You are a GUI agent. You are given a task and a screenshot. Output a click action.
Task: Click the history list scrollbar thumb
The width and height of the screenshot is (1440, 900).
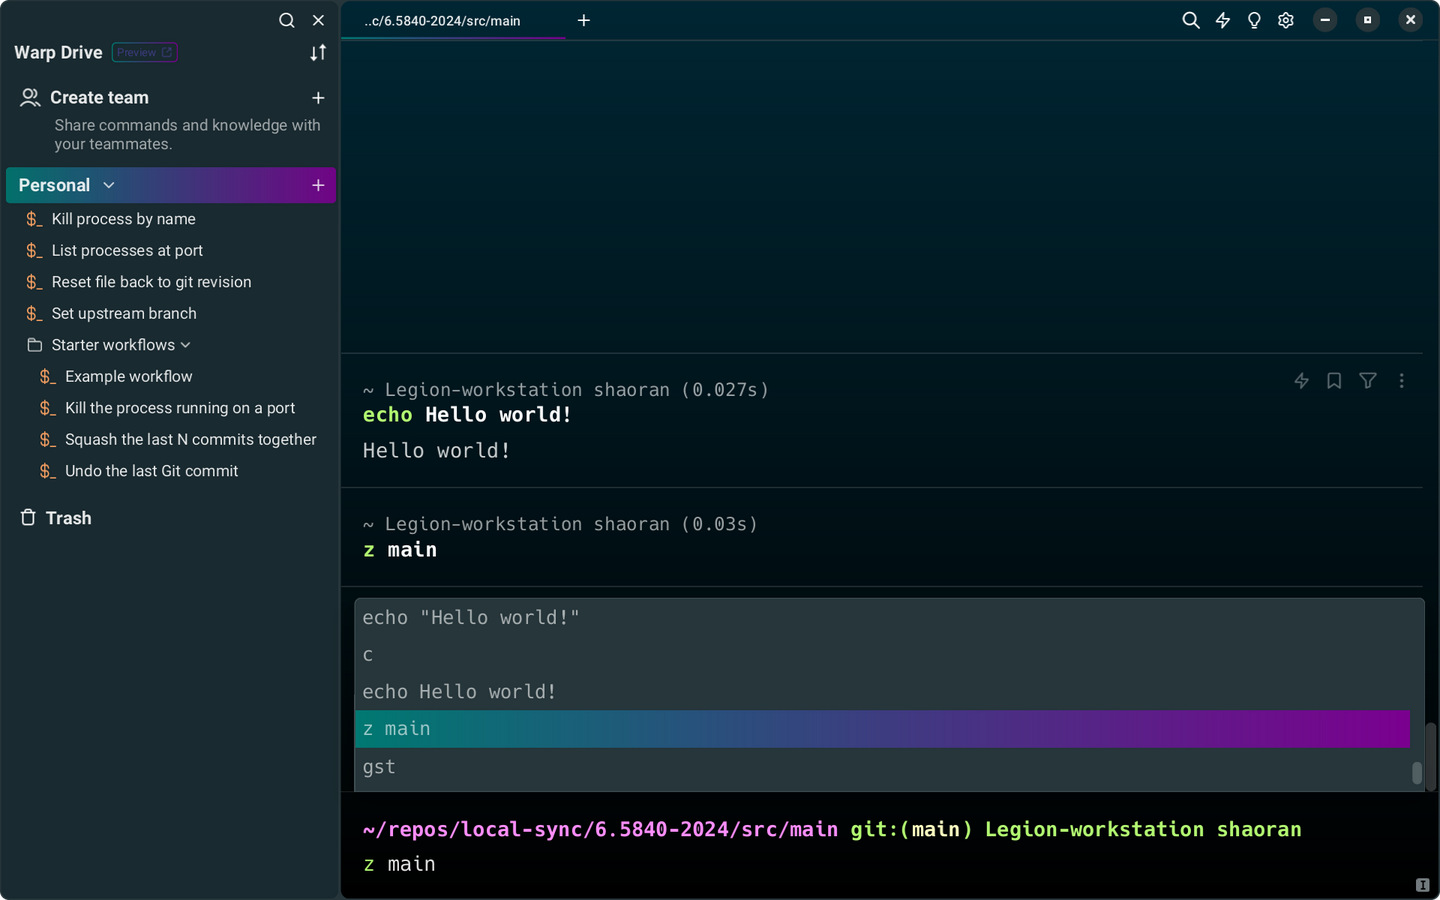1417,773
